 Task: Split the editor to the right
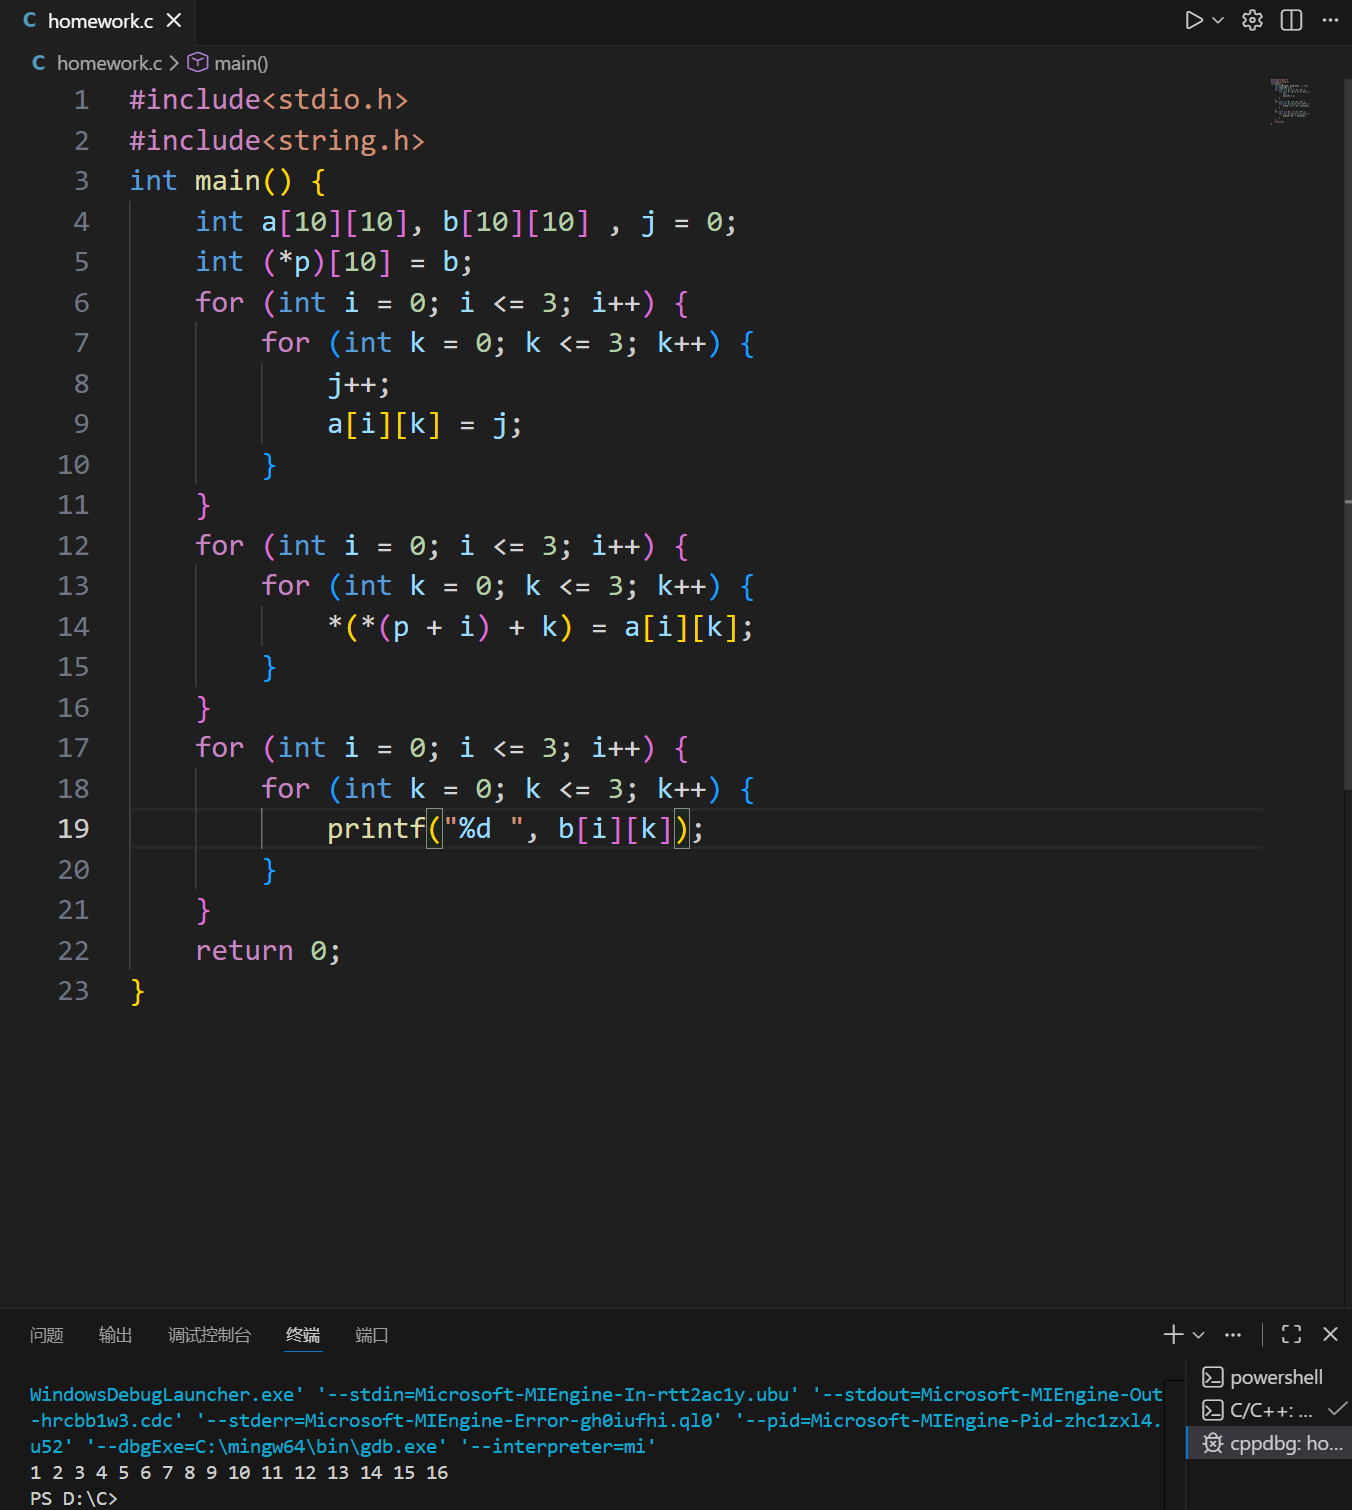1291,20
